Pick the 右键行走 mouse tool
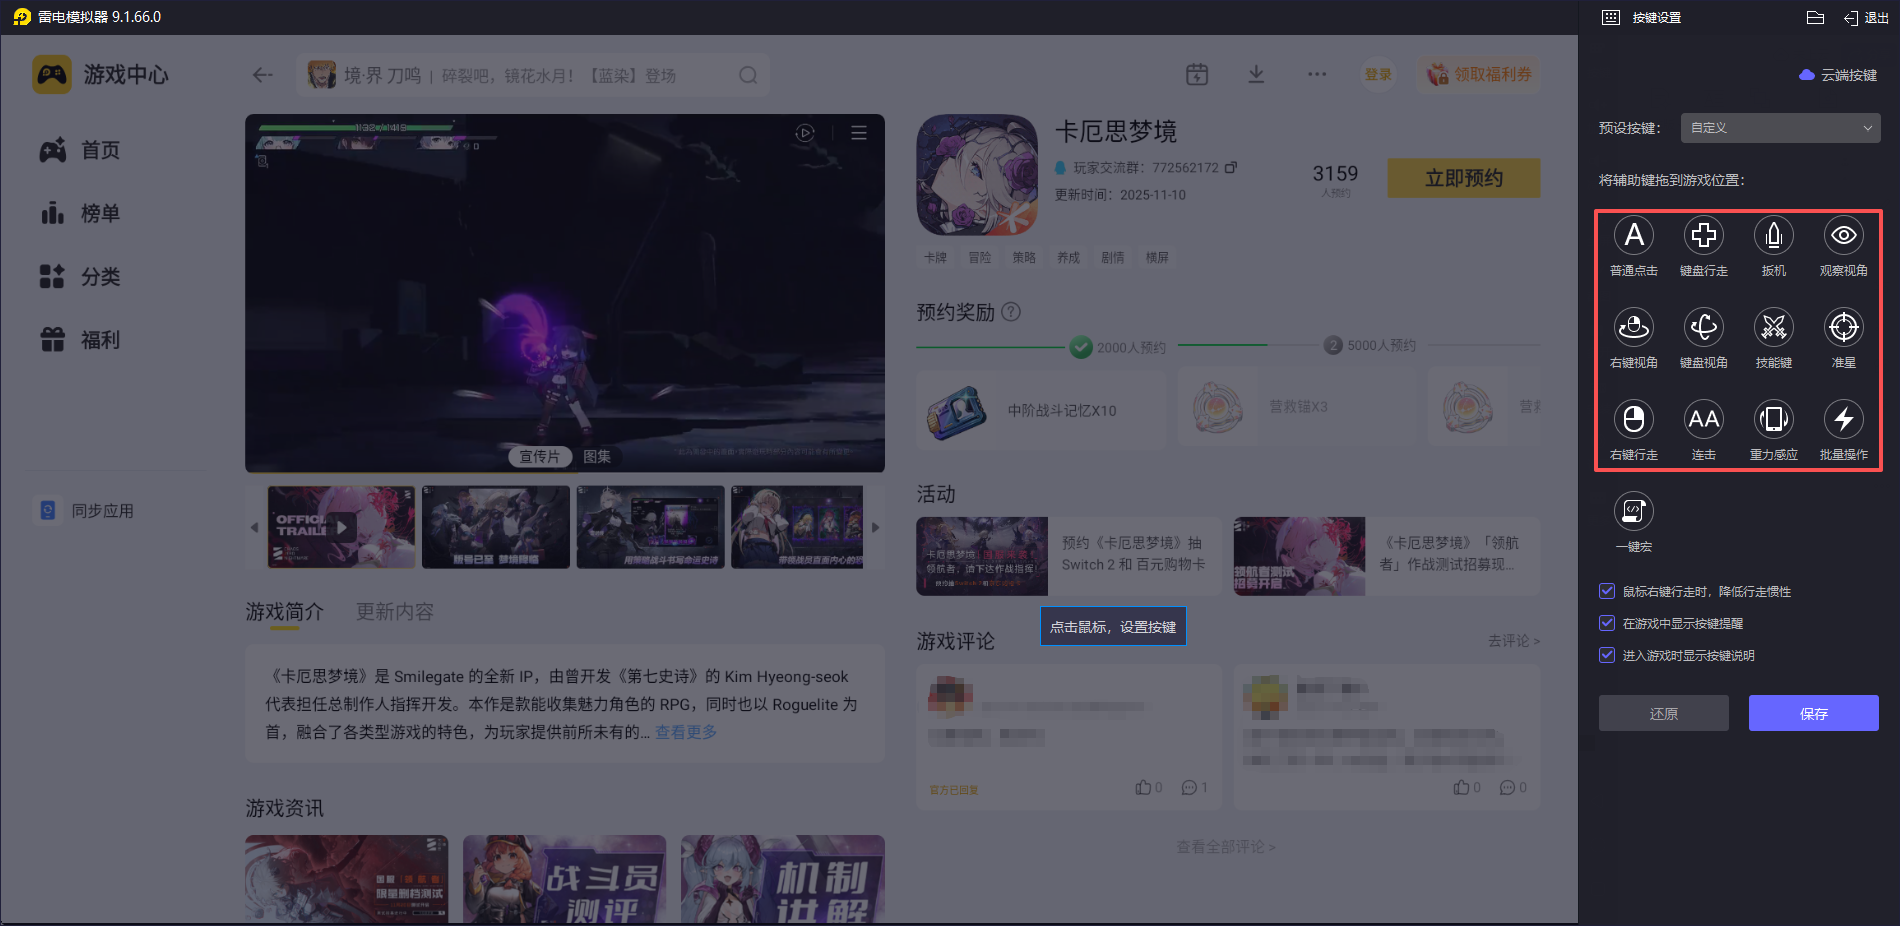 (1634, 419)
